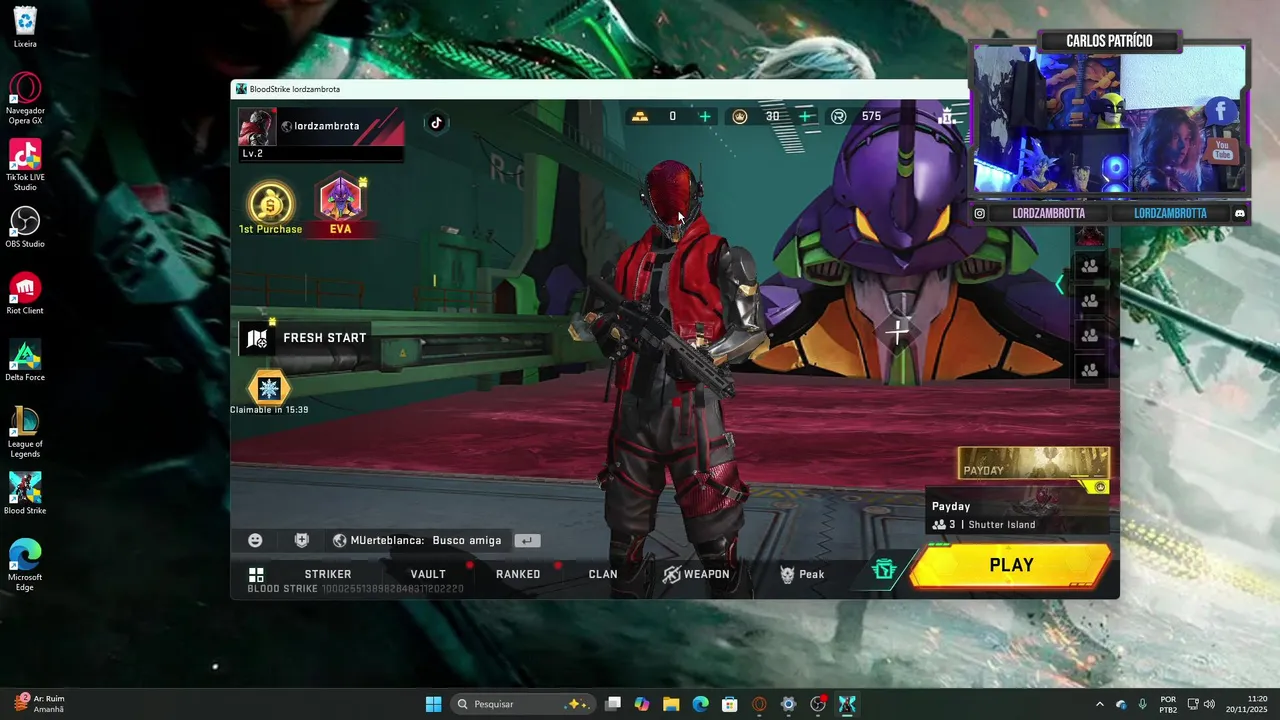Launch Microsoft Edge from the desktop

tap(25, 565)
